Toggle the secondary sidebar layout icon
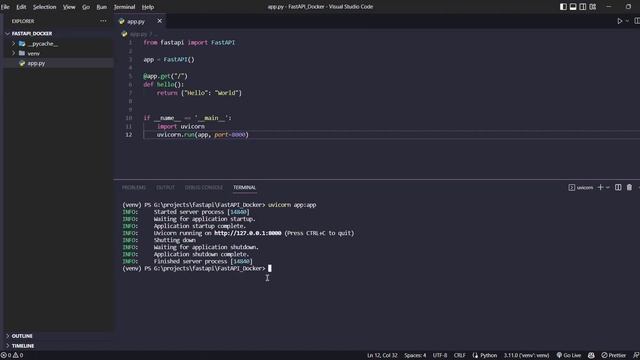640x360 pixels. (x=583, y=7)
